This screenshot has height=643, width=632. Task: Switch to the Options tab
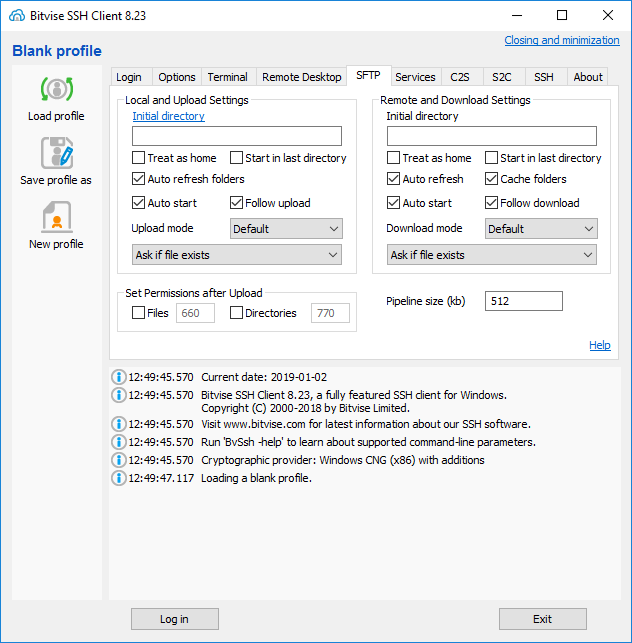(177, 77)
